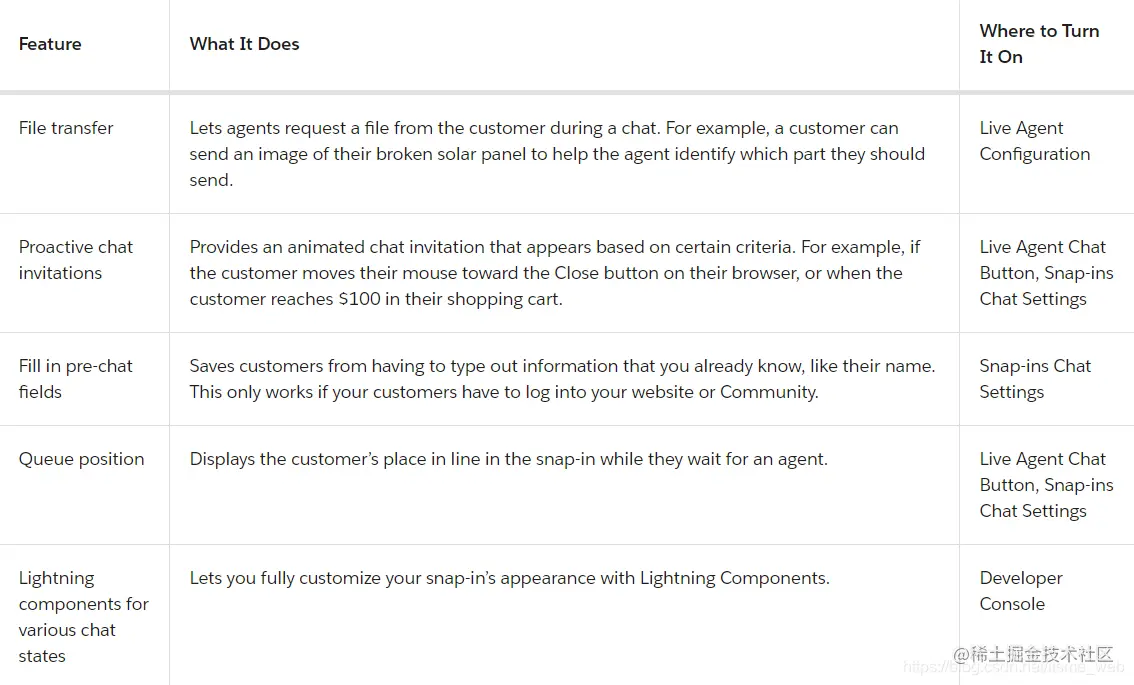Click the Fill in pre-chat fields cell
This screenshot has width=1134, height=685.
click(76, 379)
